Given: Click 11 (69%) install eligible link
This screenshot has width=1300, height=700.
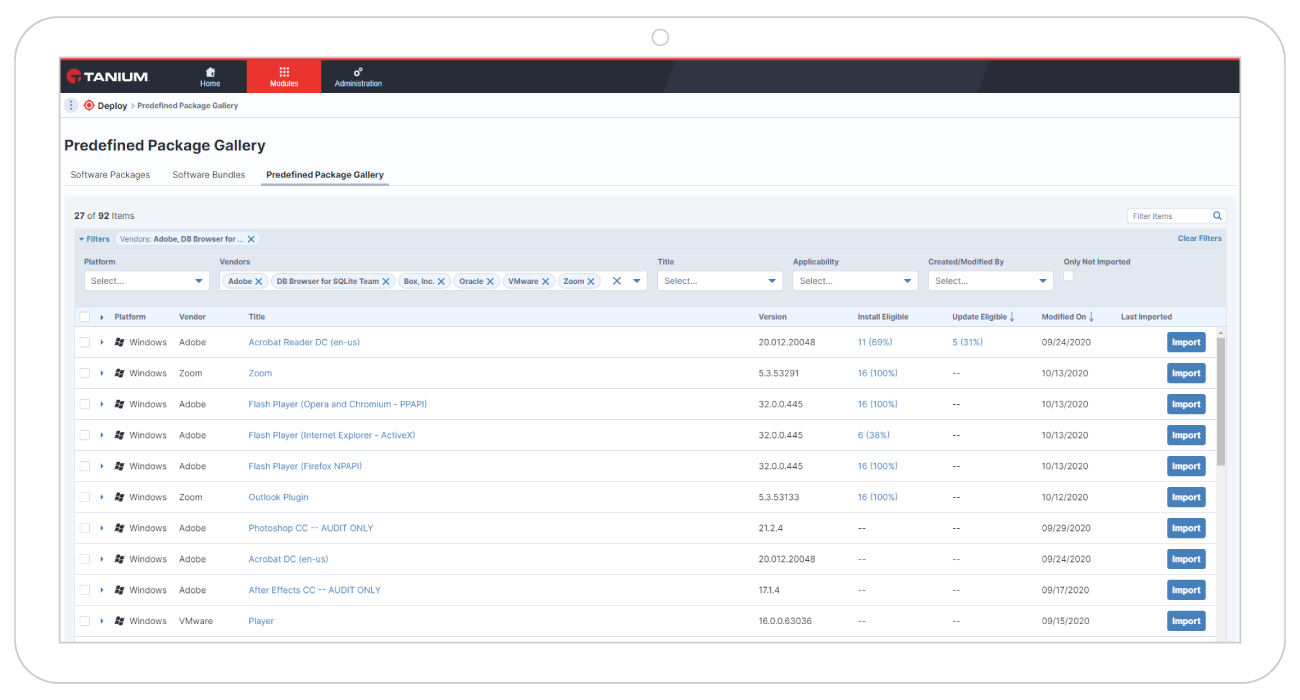Looking at the screenshot, I should click(875, 342).
